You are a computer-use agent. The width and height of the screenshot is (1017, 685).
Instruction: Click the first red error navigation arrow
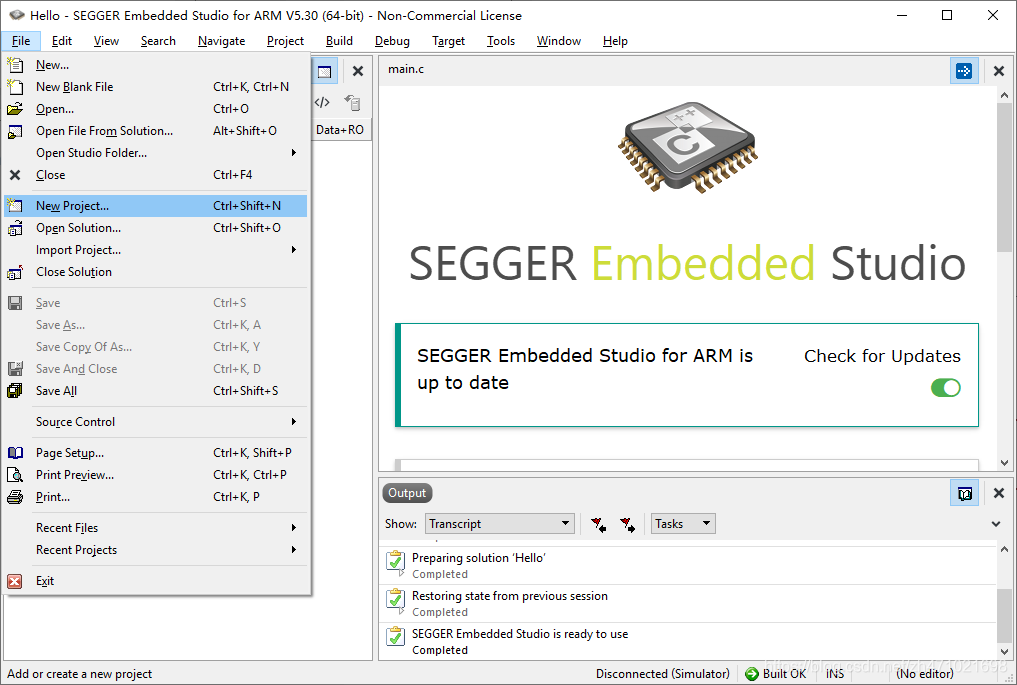tap(599, 524)
